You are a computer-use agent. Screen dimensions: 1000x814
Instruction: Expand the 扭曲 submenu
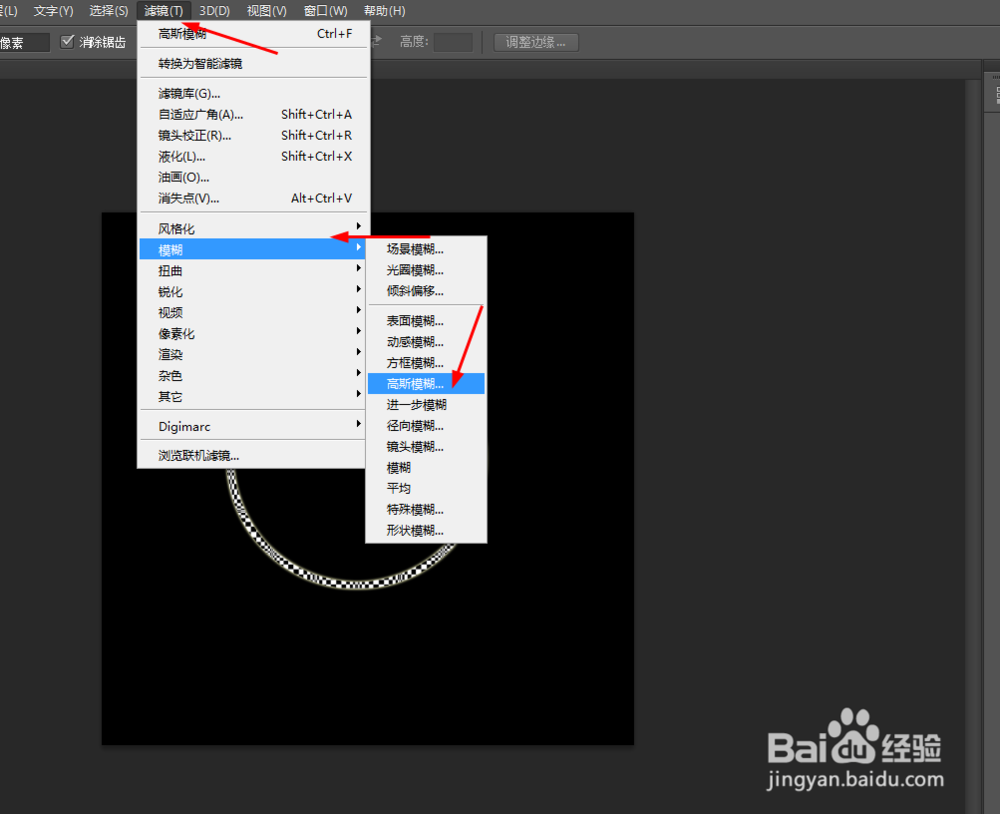[252, 270]
